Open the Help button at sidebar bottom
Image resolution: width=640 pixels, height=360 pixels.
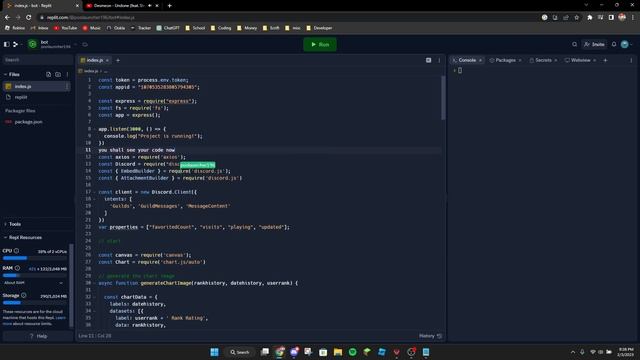38,336
